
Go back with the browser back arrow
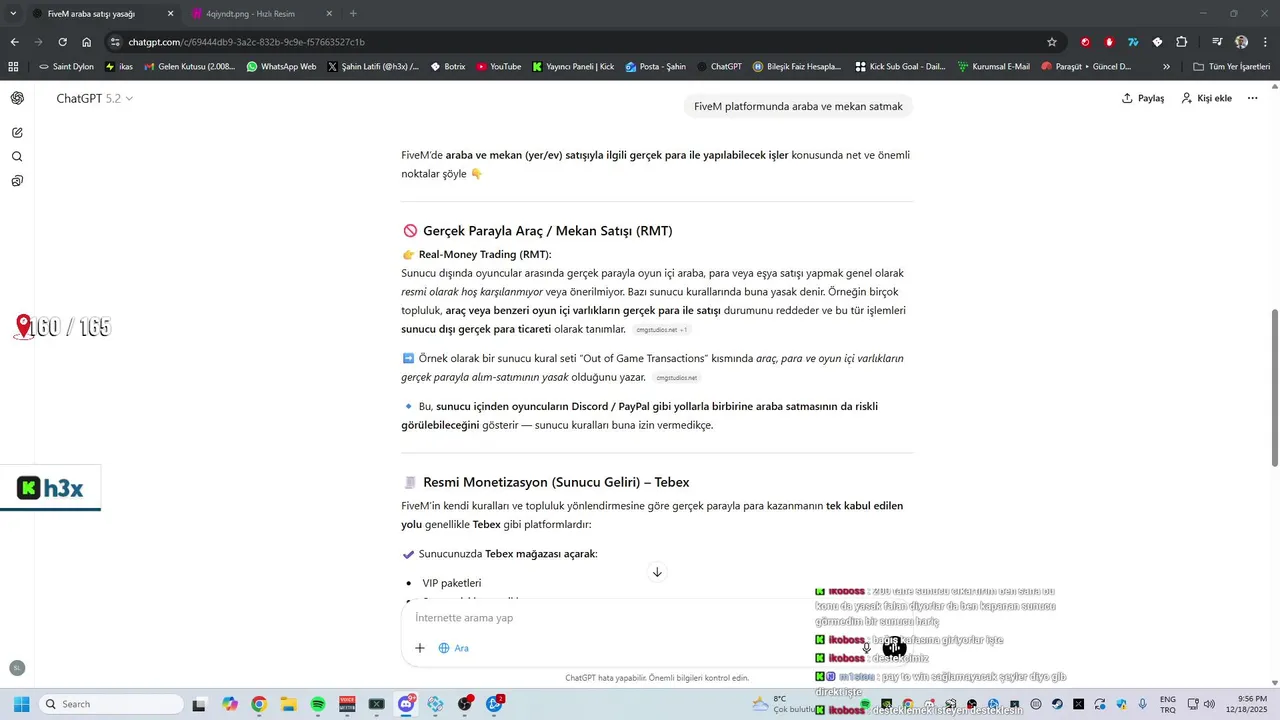pos(14,42)
